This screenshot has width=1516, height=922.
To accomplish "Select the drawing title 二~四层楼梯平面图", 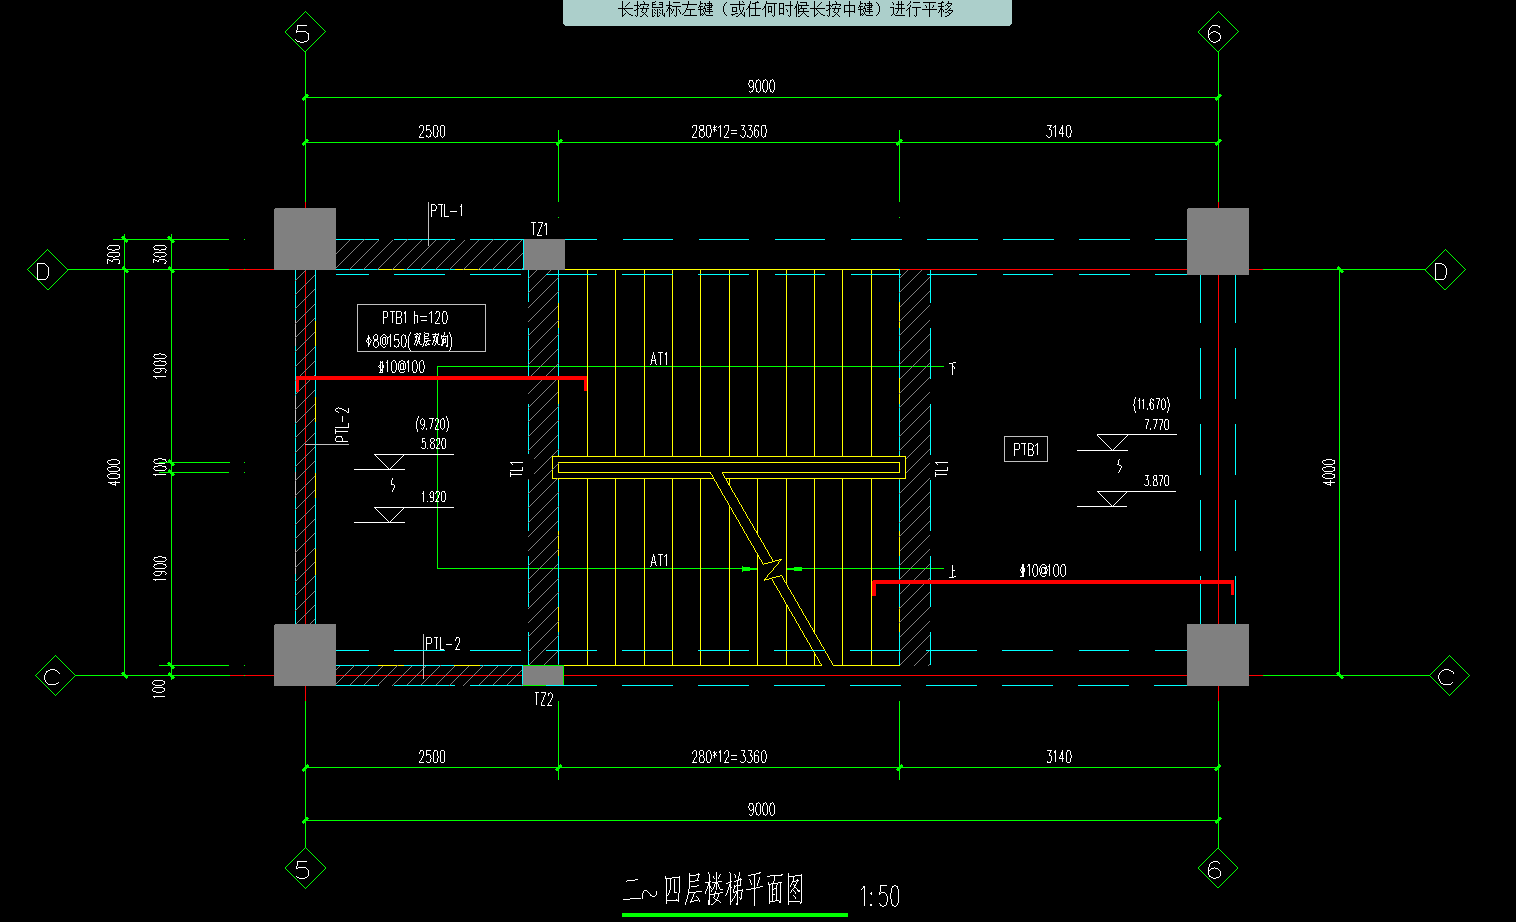I will [x=713, y=889].
